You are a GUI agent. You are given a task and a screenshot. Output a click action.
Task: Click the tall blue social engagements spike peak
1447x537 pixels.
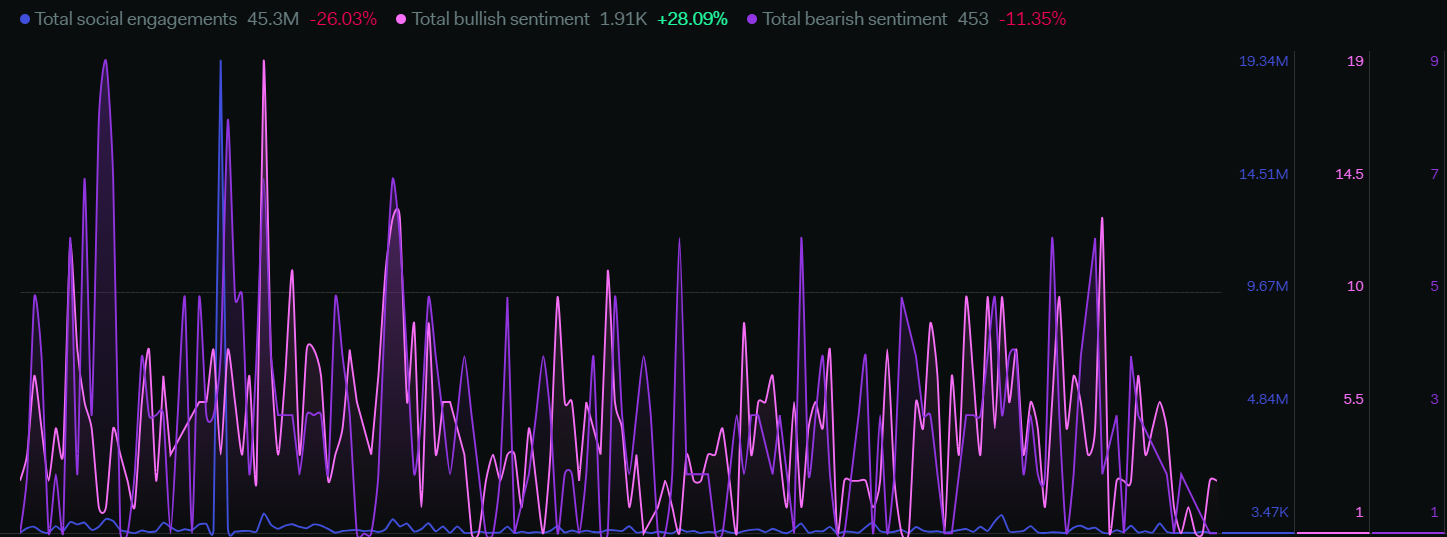pyautogui.click(x=221, y=62)
